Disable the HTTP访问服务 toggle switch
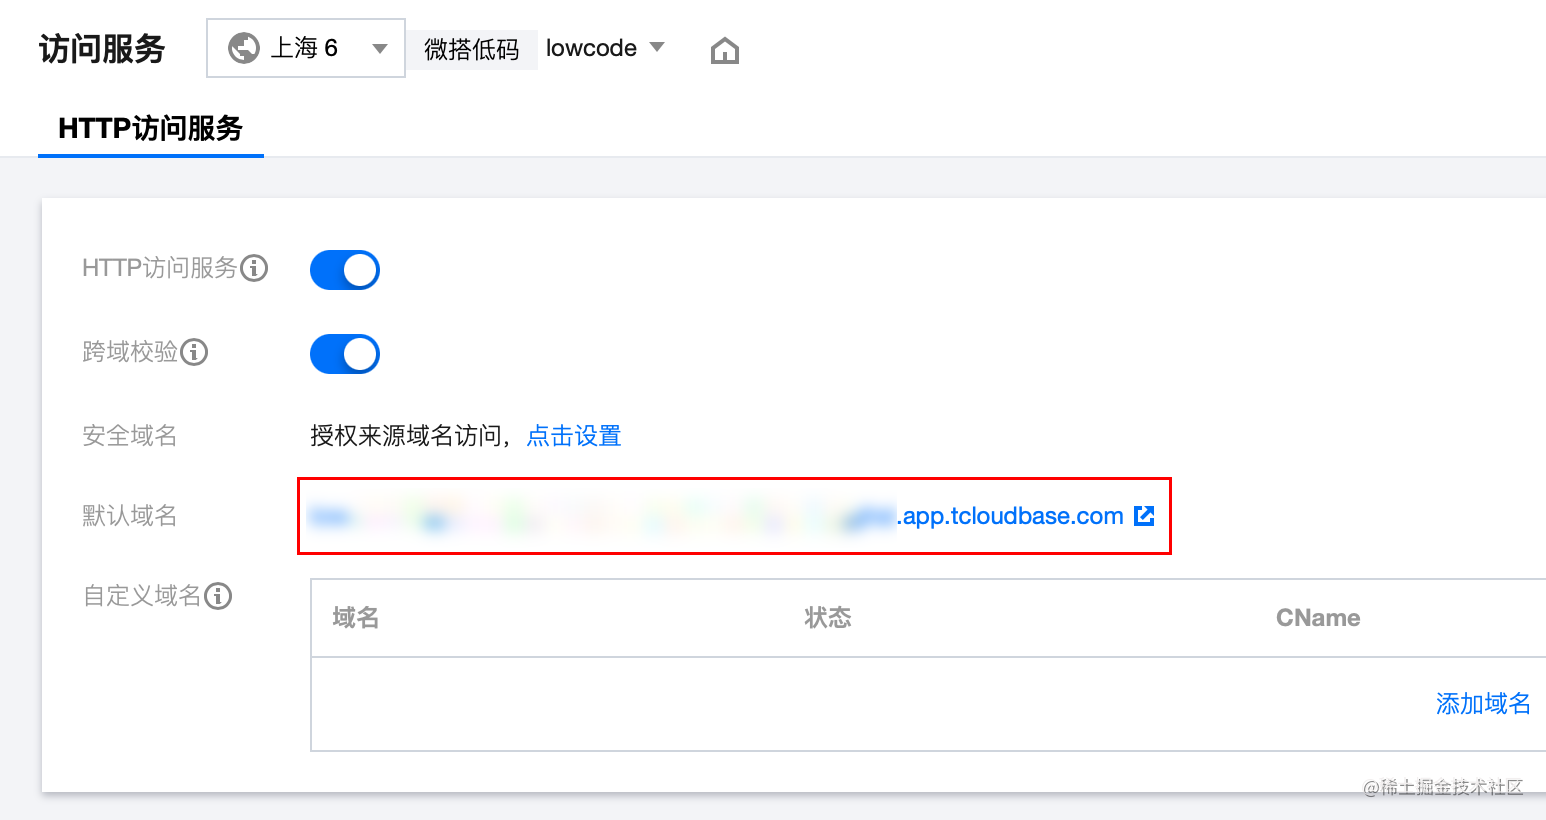This screenshot has width=1546, height=820. (x=345, y=270)
